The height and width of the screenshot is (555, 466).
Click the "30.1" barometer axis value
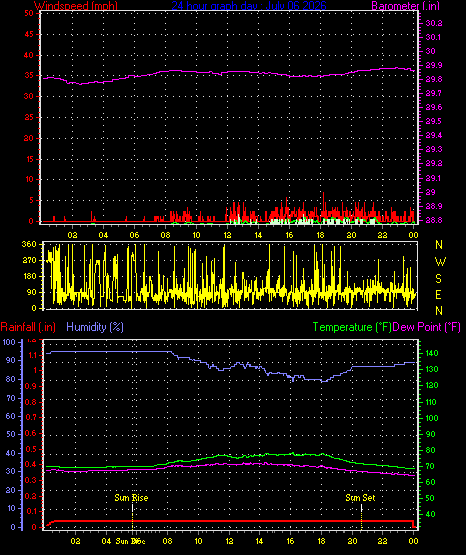(434, 37)
